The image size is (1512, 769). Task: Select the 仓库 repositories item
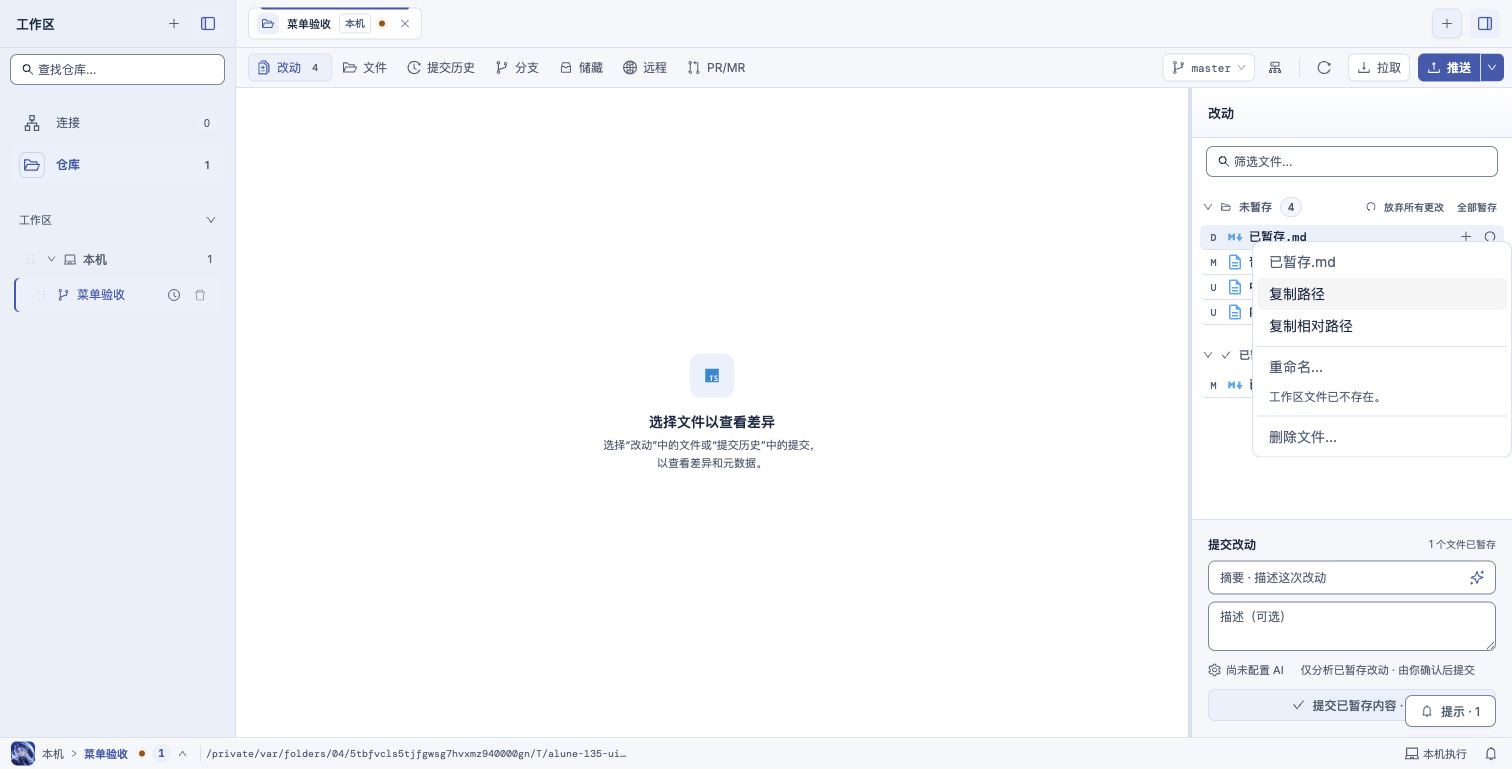[118, 165]
